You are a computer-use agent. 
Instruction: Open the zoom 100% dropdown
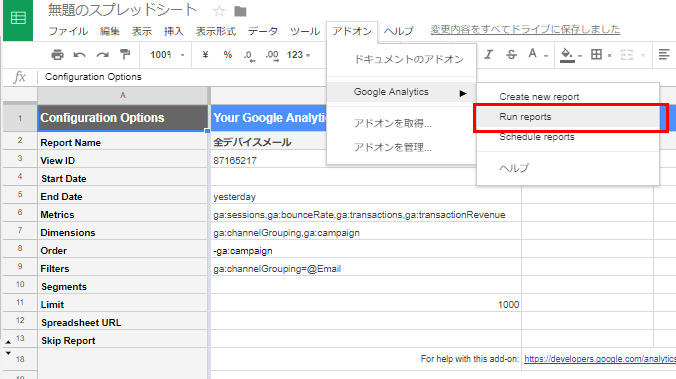click(x=167, y=55)
